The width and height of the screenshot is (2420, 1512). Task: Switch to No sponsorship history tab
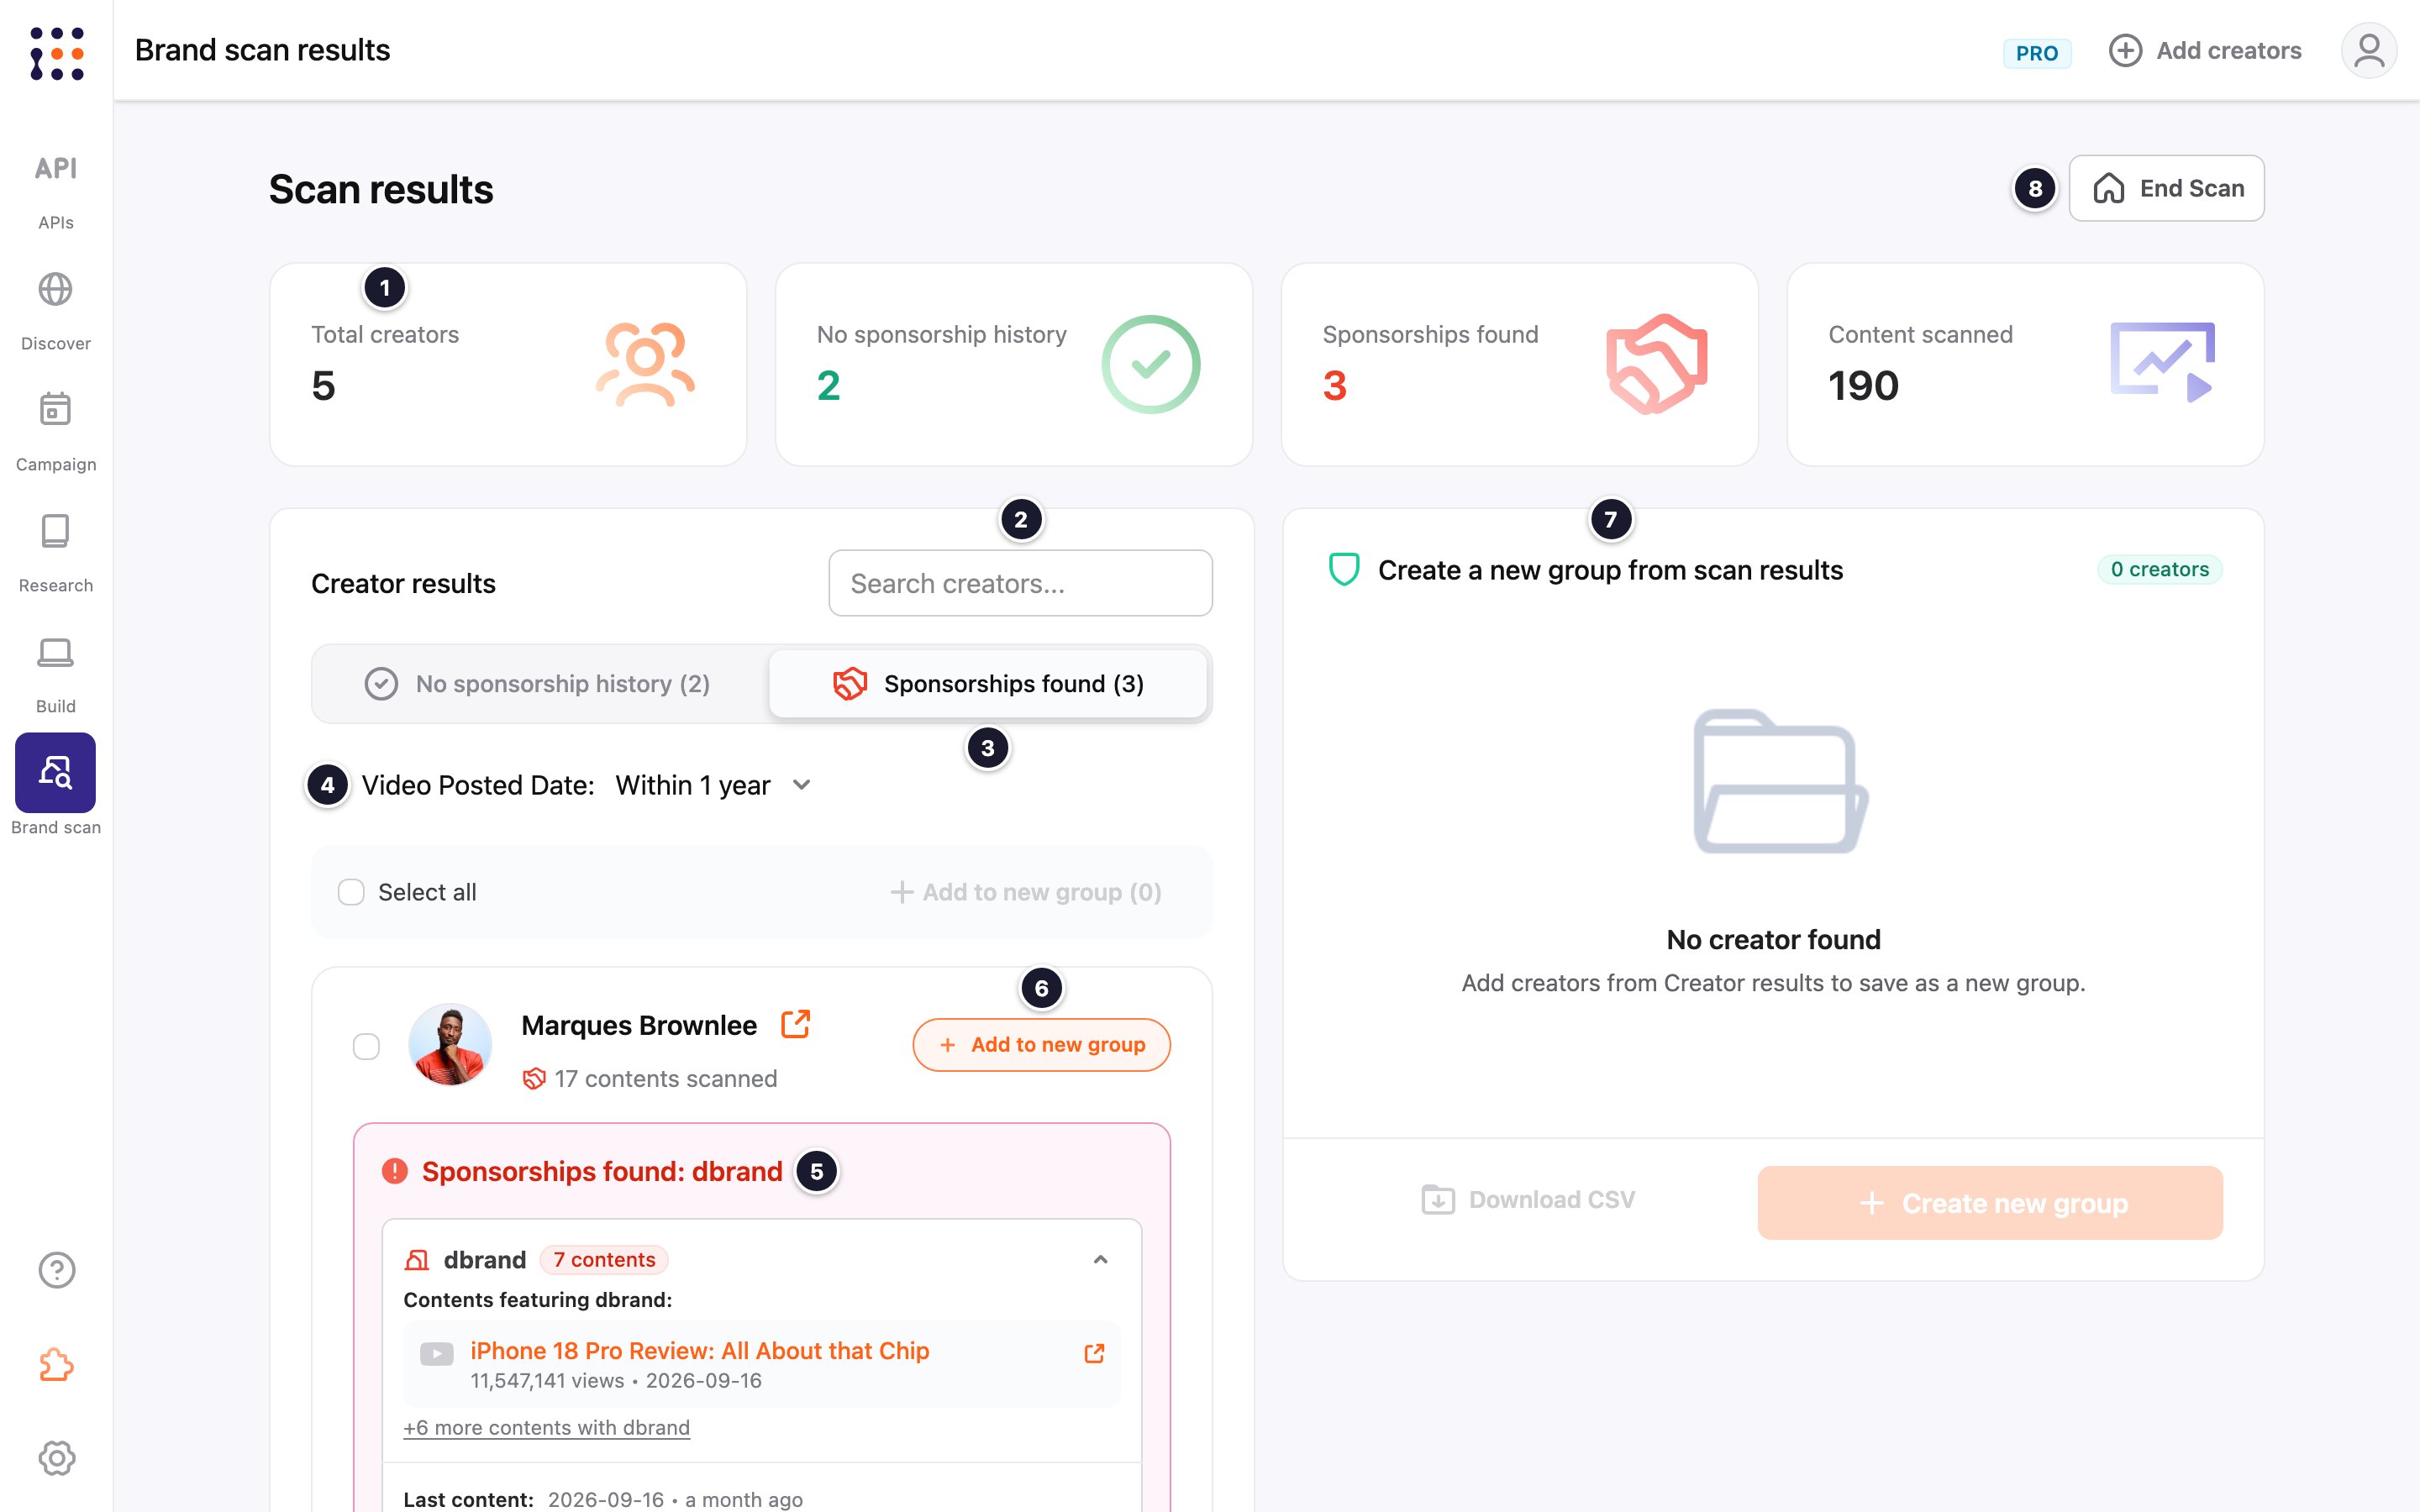539,684
